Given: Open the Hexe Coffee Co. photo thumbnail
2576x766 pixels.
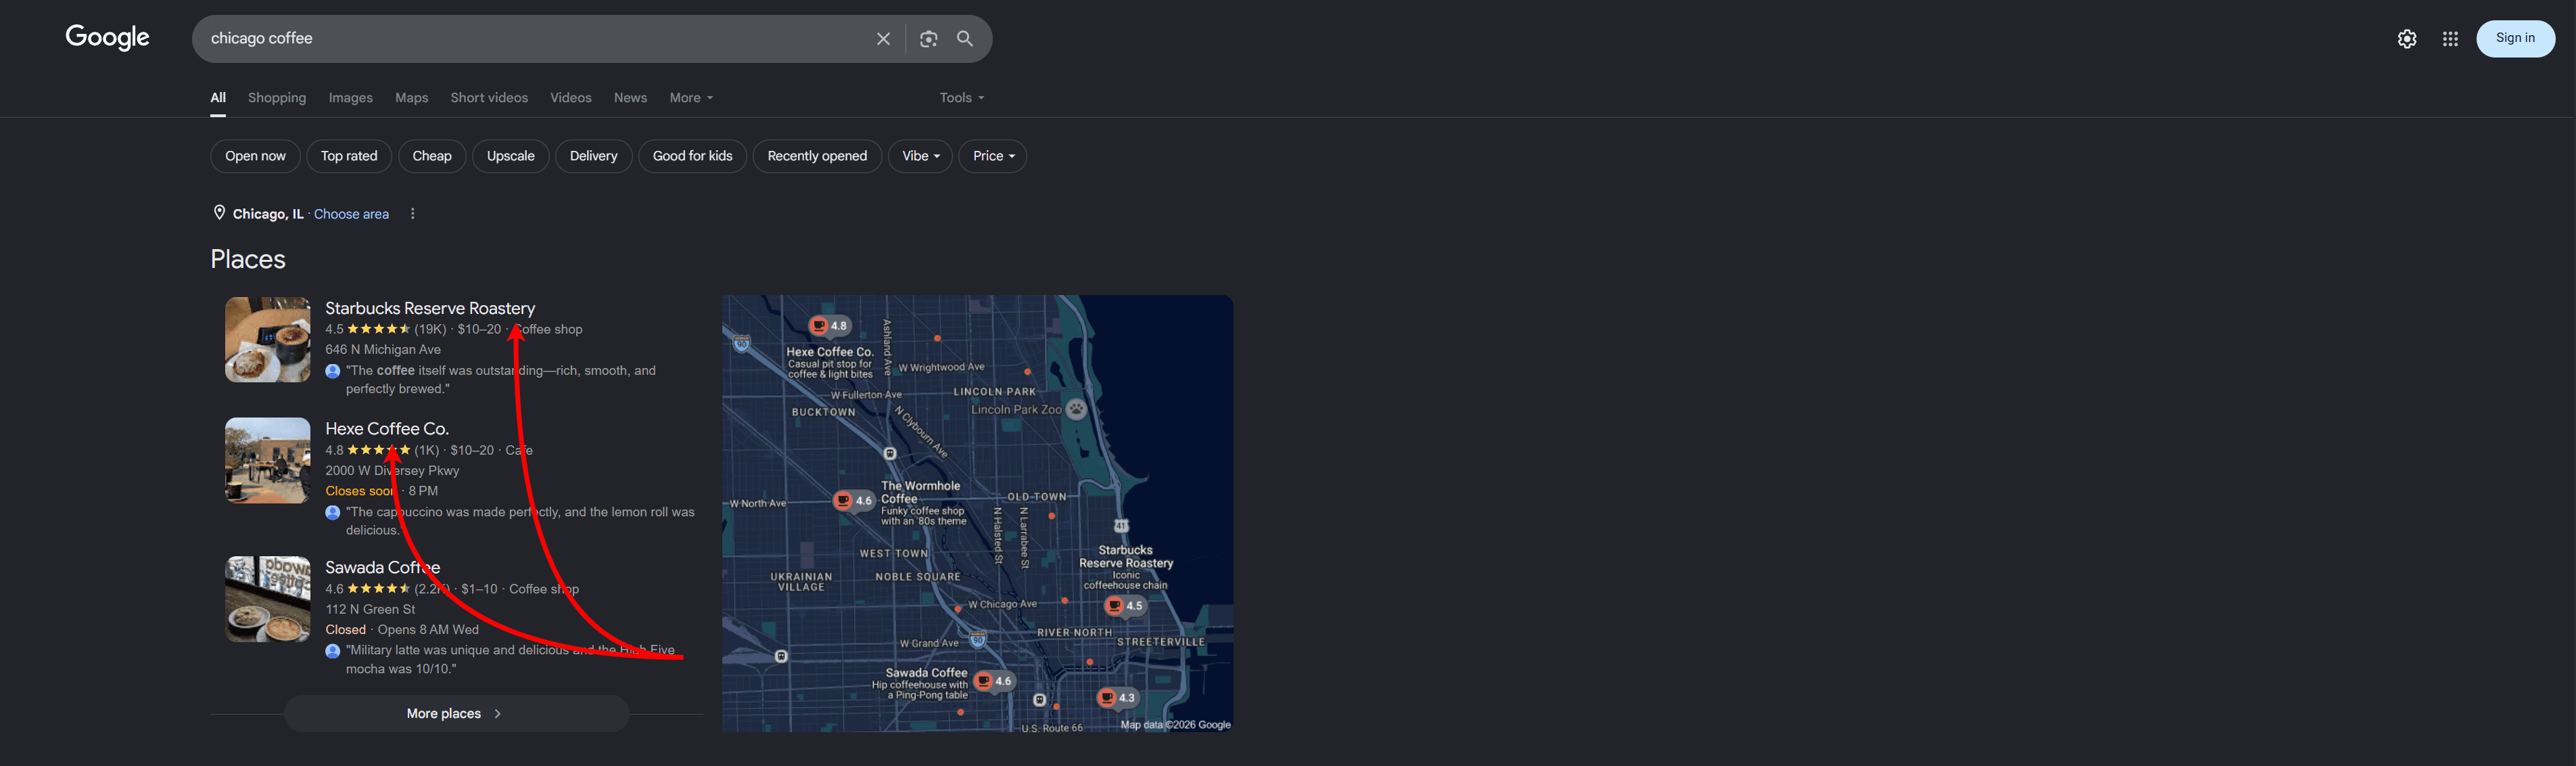Looking at the screenshot, I should point(267,460).
